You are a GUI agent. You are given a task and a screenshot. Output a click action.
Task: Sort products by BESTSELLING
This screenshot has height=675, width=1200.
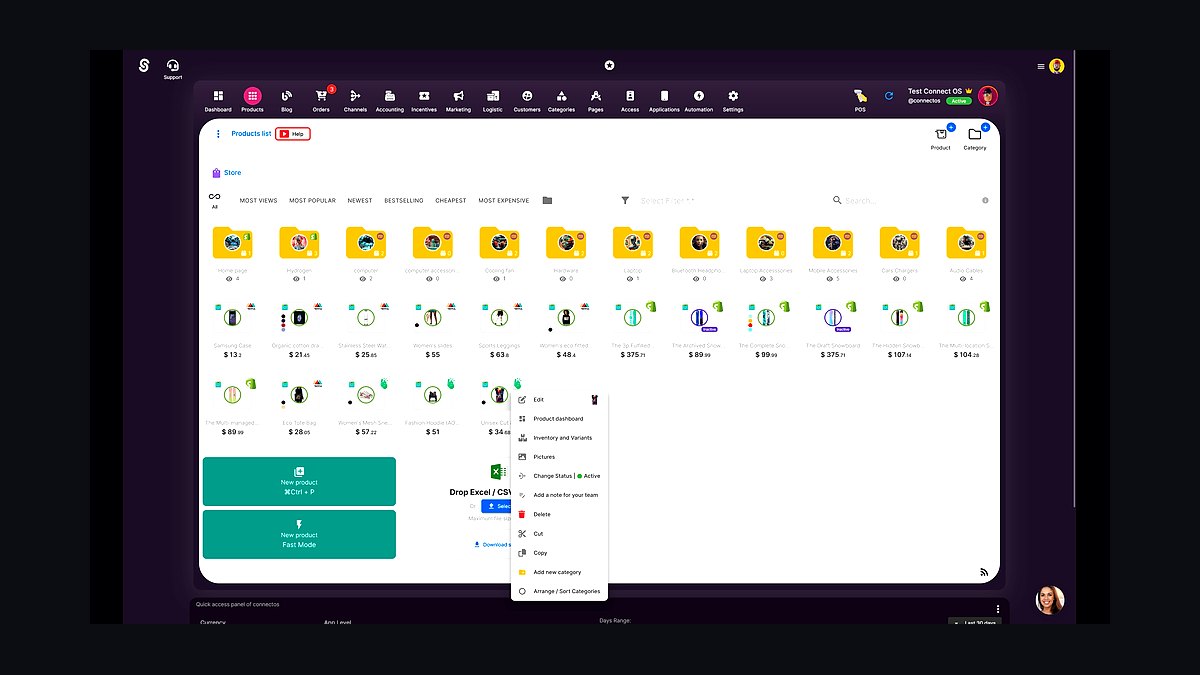coord(404,201)
